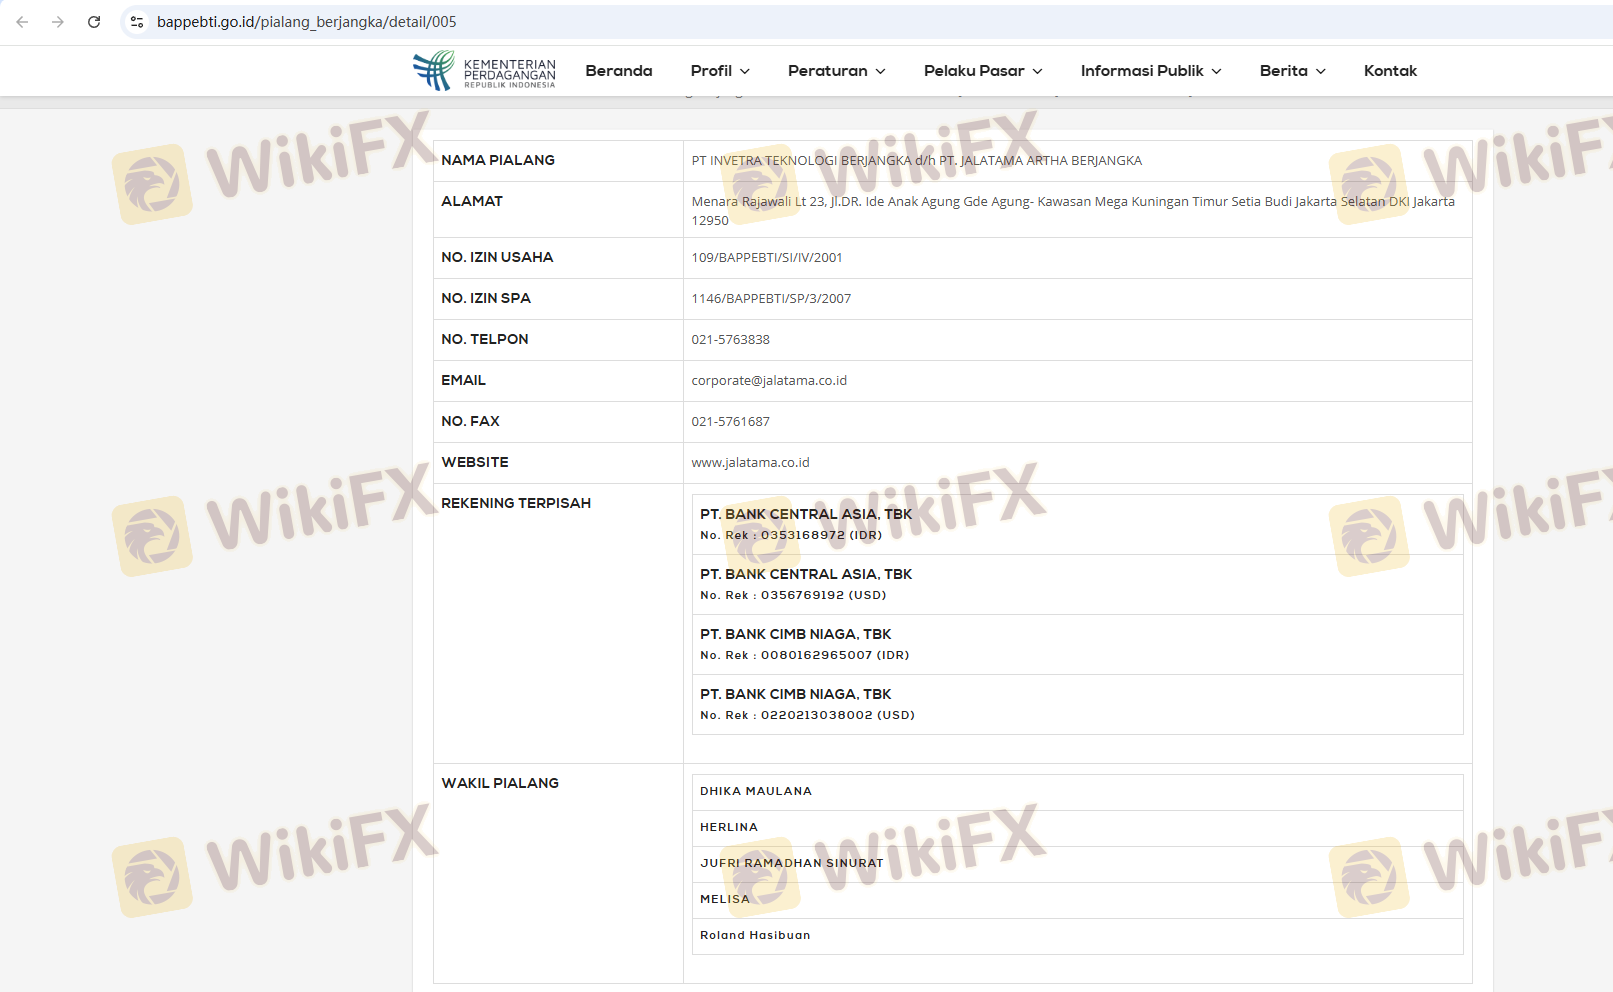Viewport: 1613px width, 992px height.
Task: Click the browser back arrow
Action: (22, 22)
